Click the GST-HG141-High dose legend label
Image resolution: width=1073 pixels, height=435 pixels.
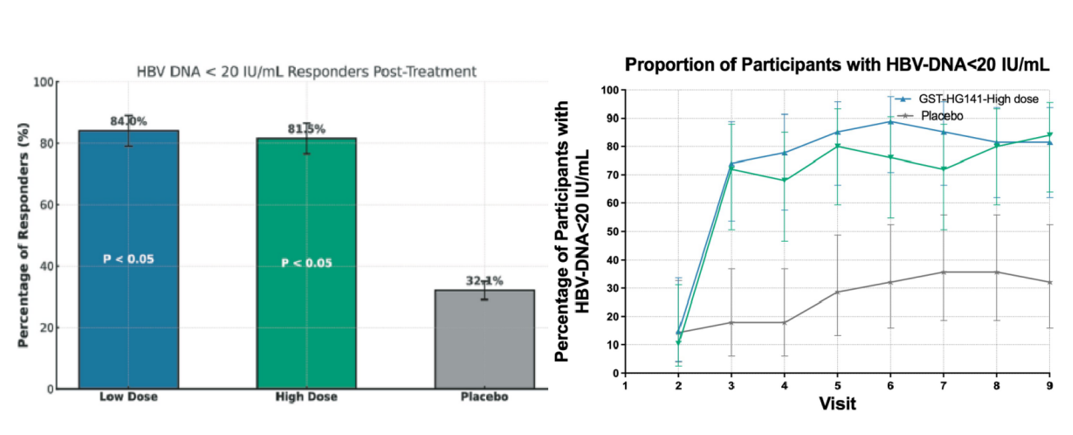(x=965, y=99)
